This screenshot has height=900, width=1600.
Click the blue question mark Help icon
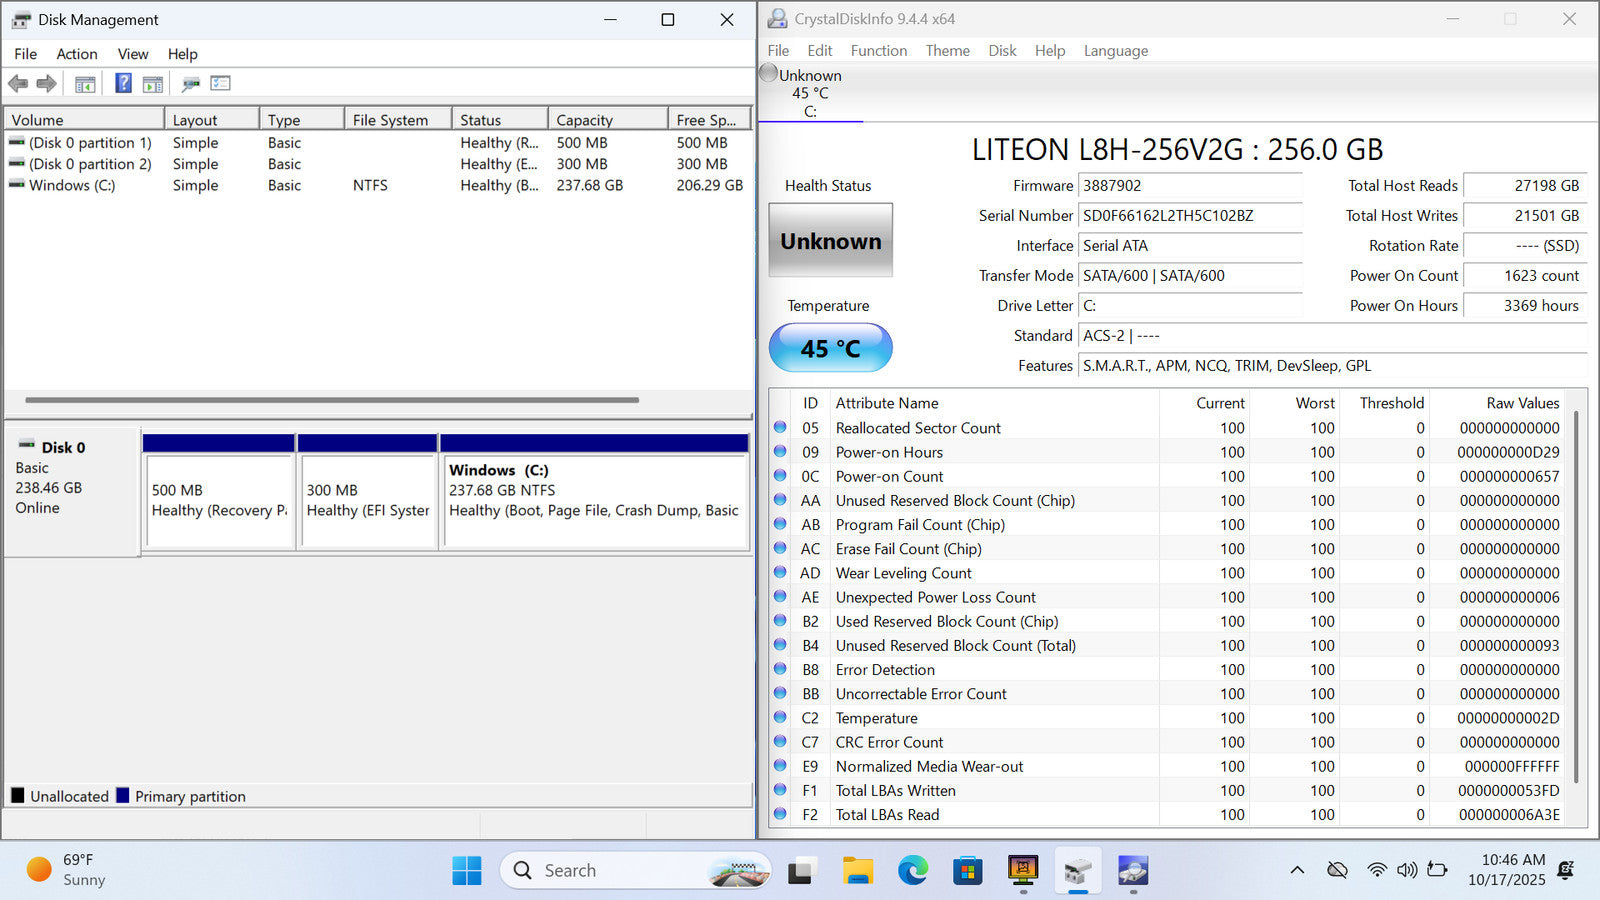[123, 84]
